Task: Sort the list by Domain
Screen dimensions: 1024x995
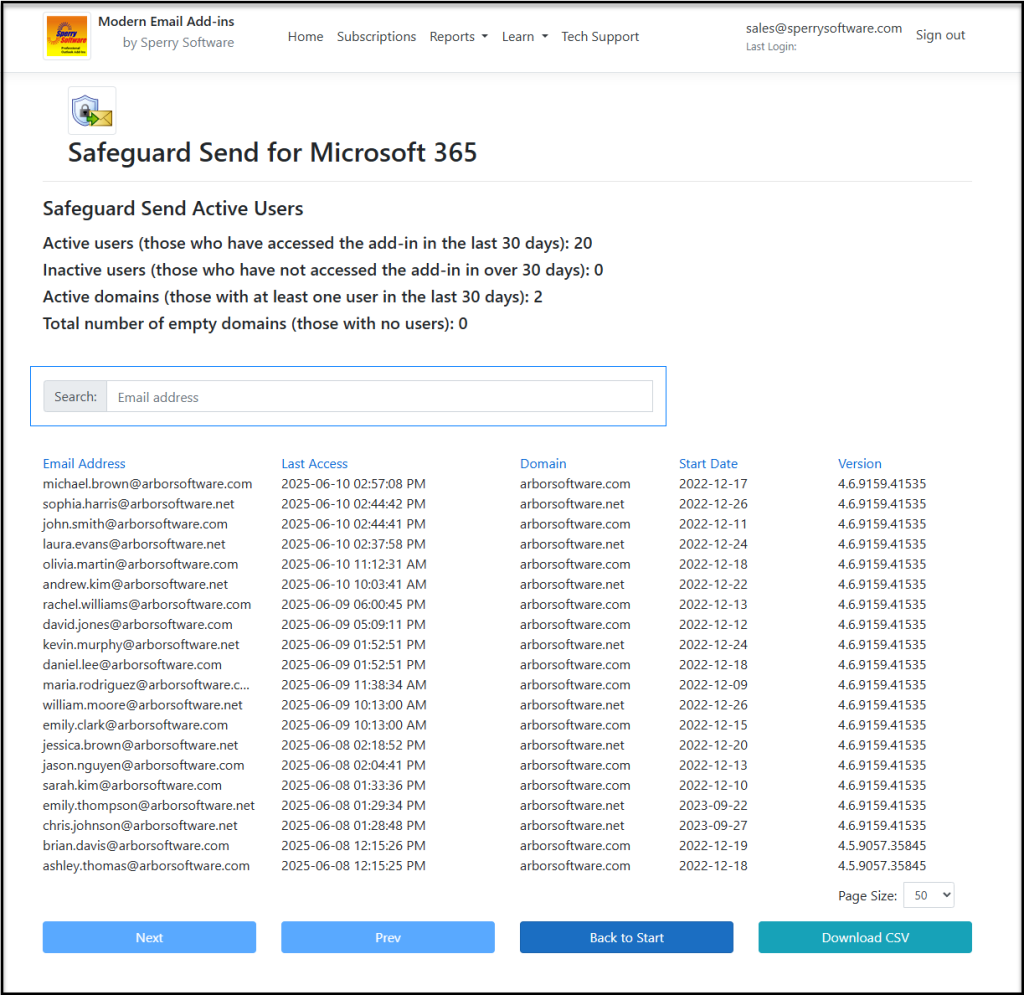Action: click(x=543, y=463)
